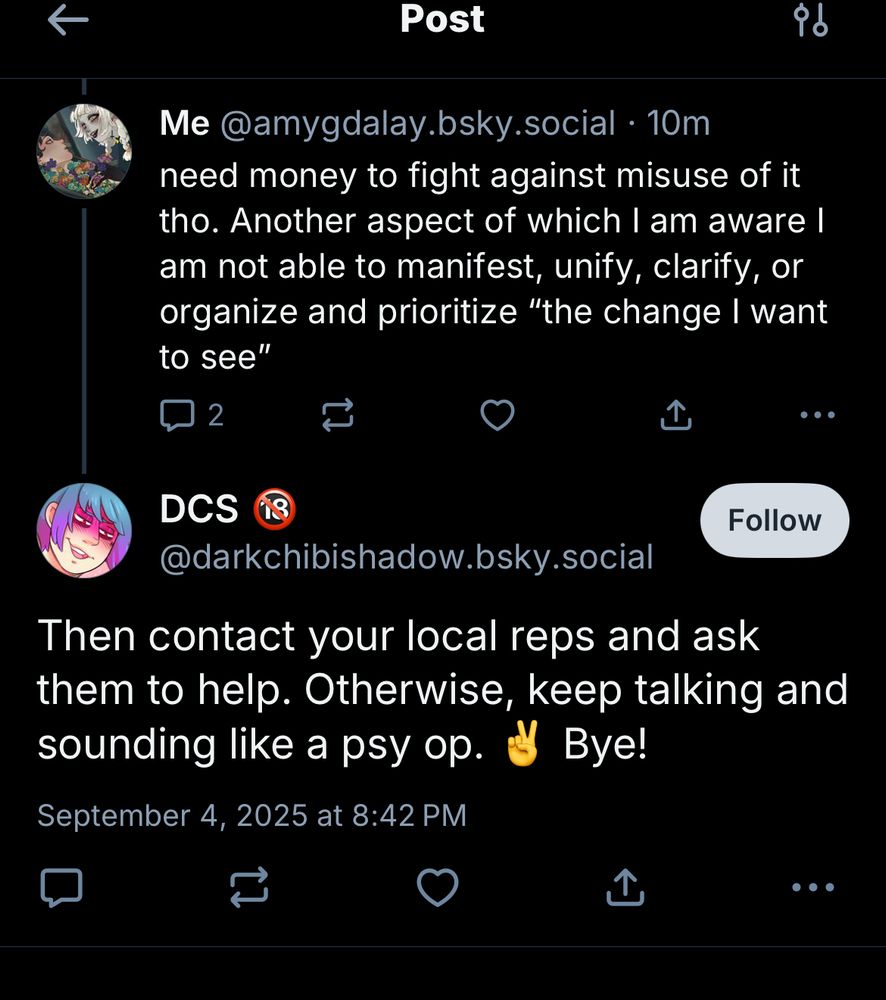Repost amygdalay's post

coord(338,416)
